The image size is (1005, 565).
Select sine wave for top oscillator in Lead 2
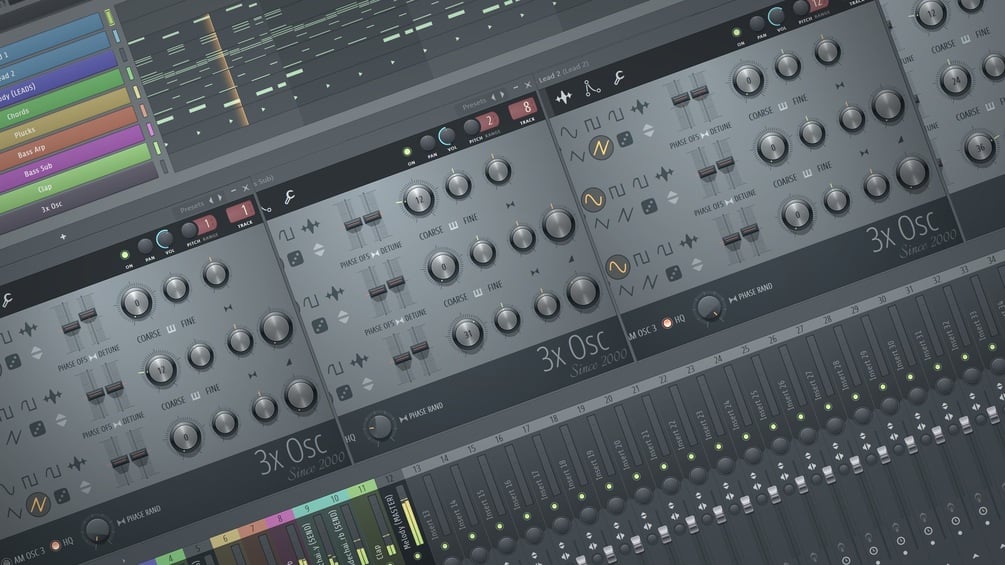pos(569,133)
